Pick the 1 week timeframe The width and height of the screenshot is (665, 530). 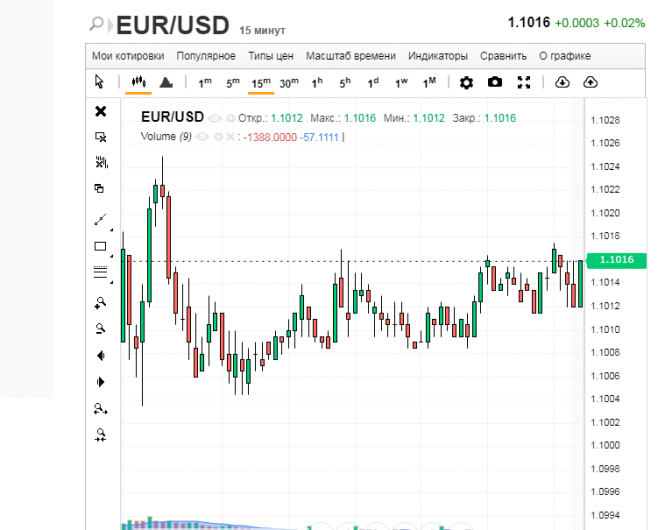401,83
